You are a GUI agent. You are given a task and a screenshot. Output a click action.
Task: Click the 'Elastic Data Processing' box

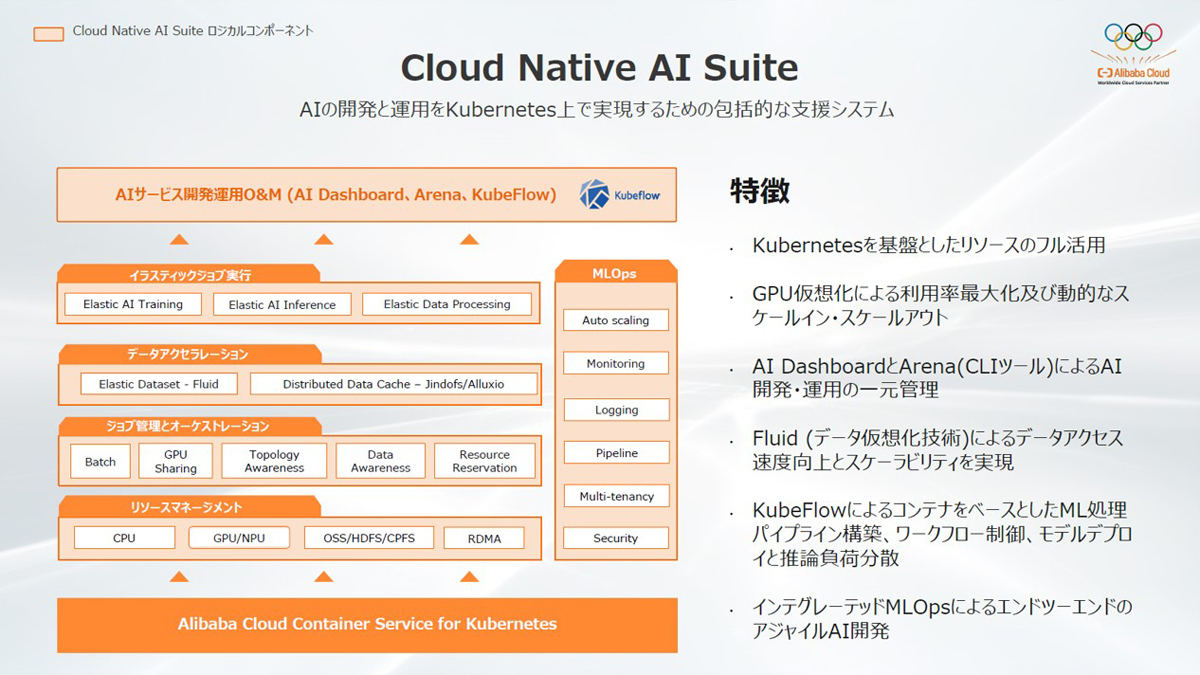coord(447,304)
